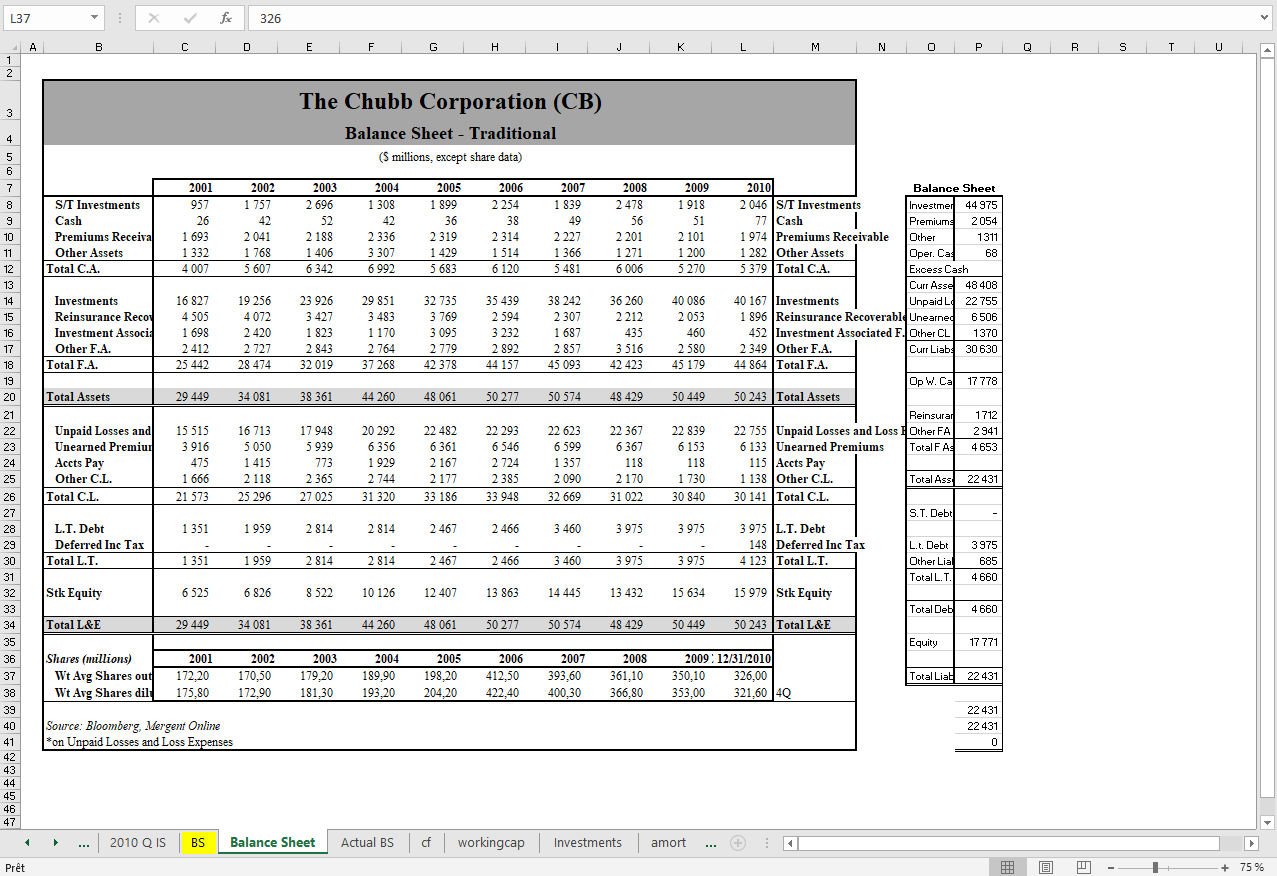This screenshot has height=876, width=1277.
Task: Click the 2007 column year header
Action: coord(573,187)
